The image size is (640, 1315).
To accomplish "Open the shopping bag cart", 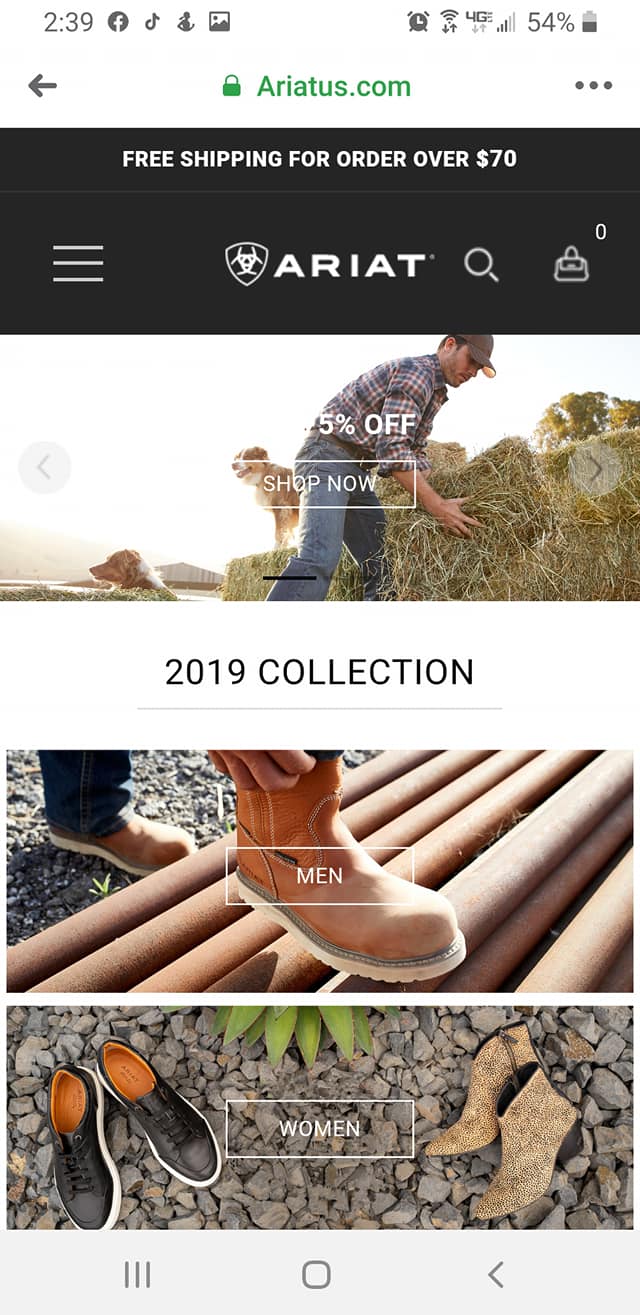I will coord(571,264).
